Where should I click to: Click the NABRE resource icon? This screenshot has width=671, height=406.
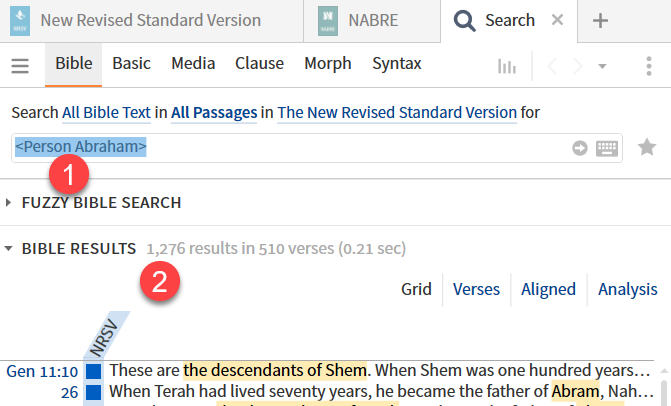pos(328,21)
